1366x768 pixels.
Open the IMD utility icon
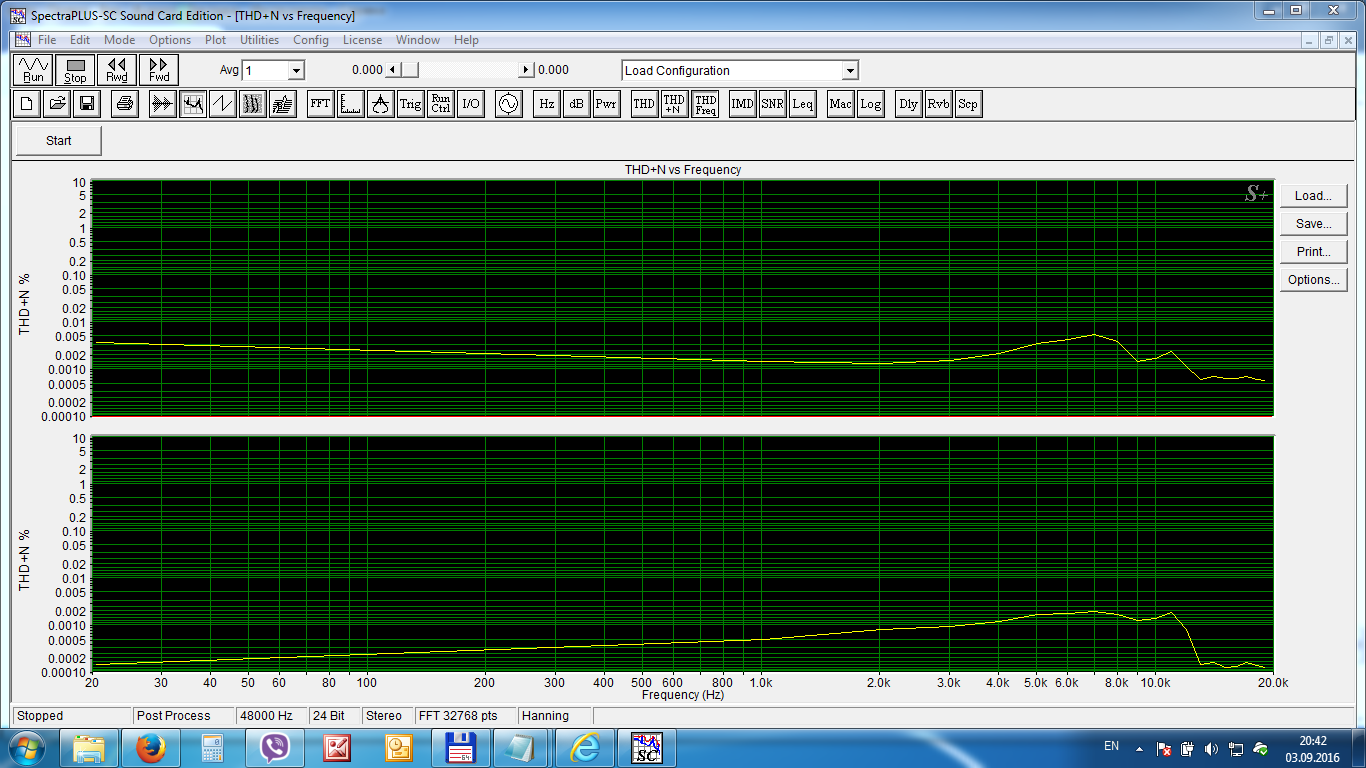tap(742, 104)
